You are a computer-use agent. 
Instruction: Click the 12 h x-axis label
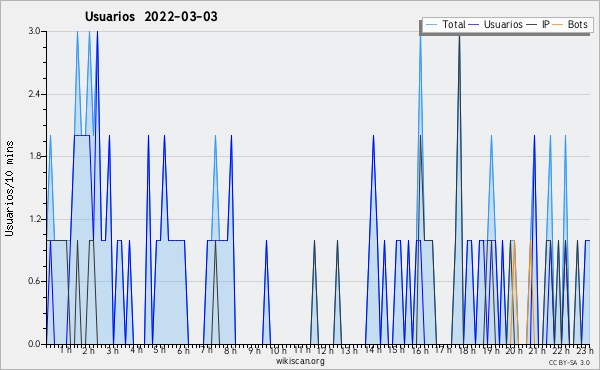coord(326,351)
